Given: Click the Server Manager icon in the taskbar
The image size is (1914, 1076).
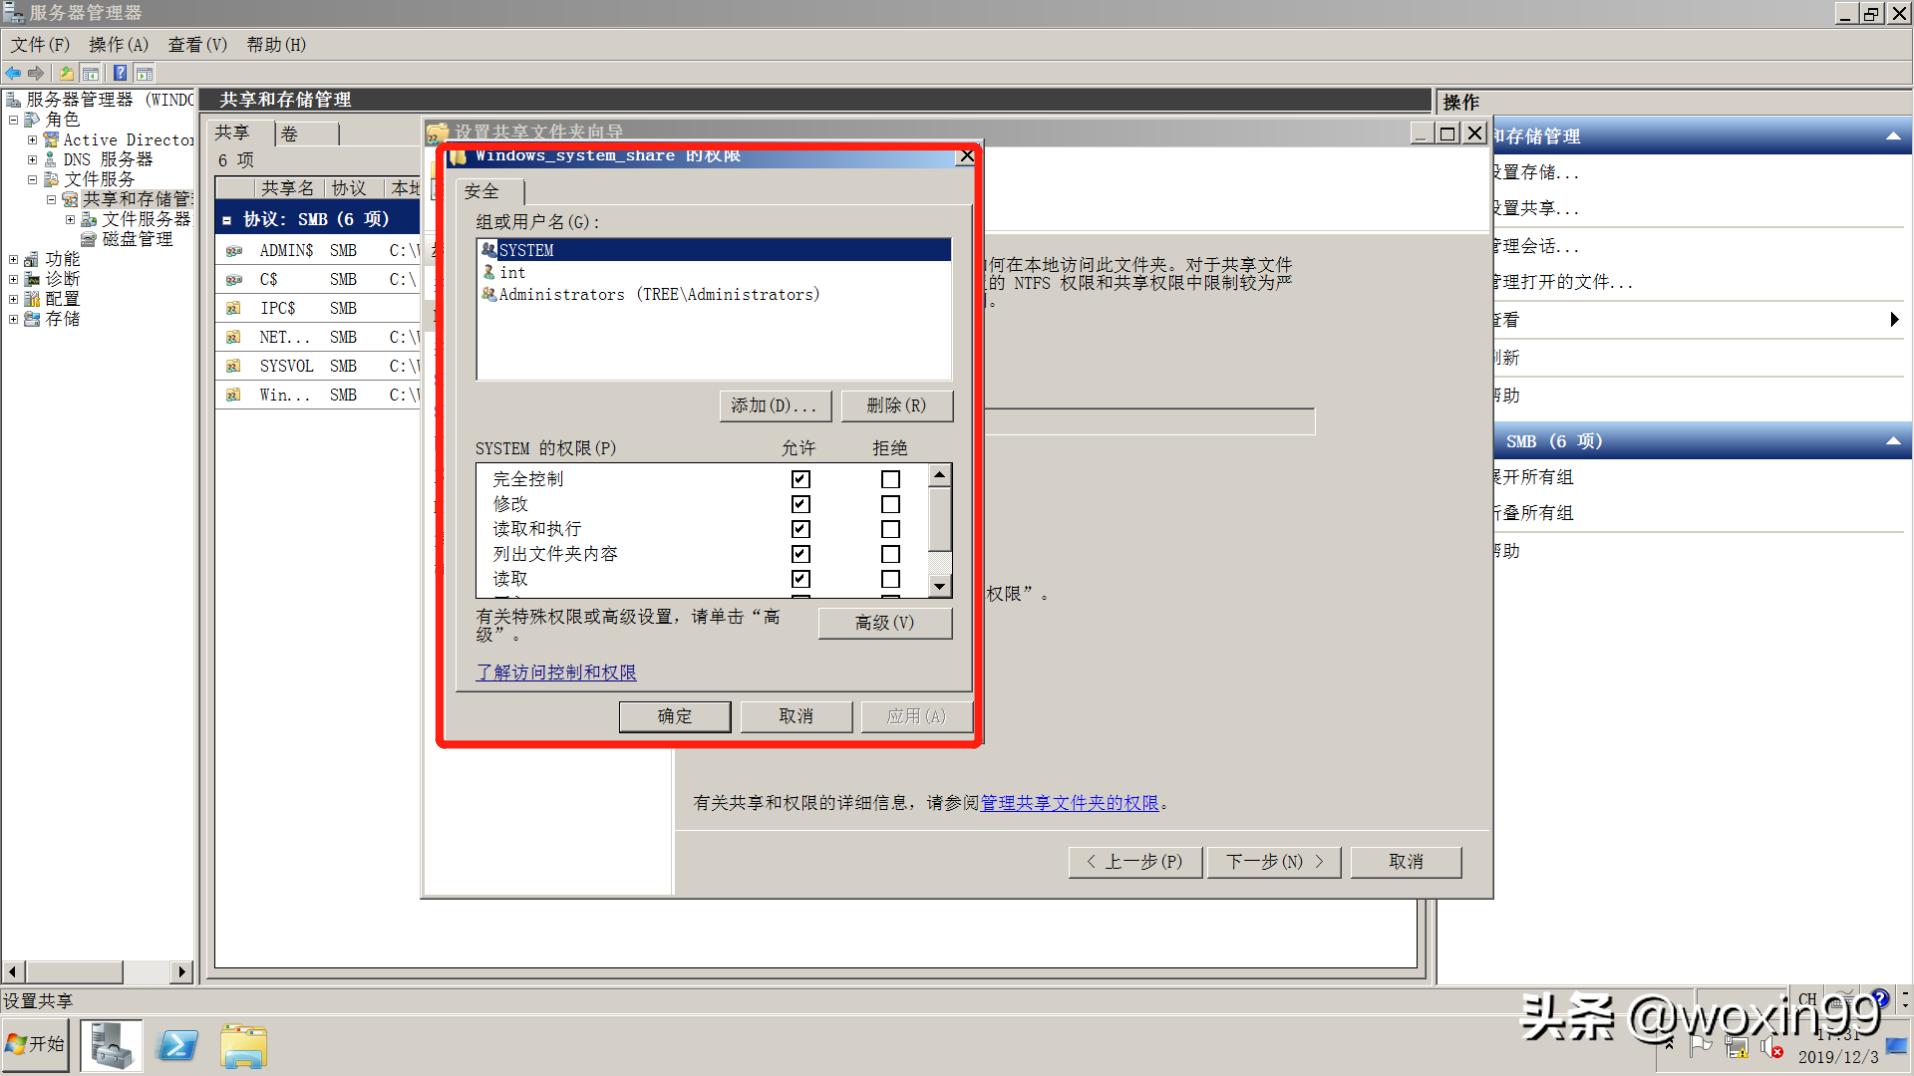Looking at the screenshot, I should point(110,1044).
